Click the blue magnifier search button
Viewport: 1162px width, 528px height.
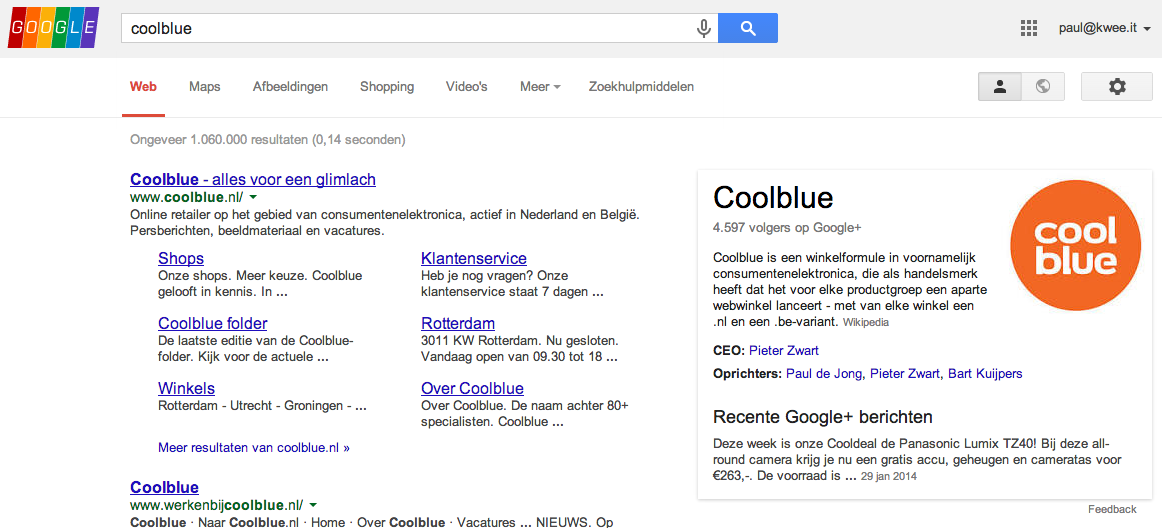(748, 28)
